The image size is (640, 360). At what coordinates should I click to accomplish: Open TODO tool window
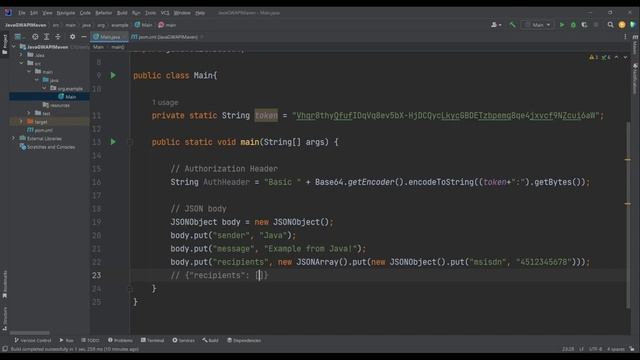[91, 340]
